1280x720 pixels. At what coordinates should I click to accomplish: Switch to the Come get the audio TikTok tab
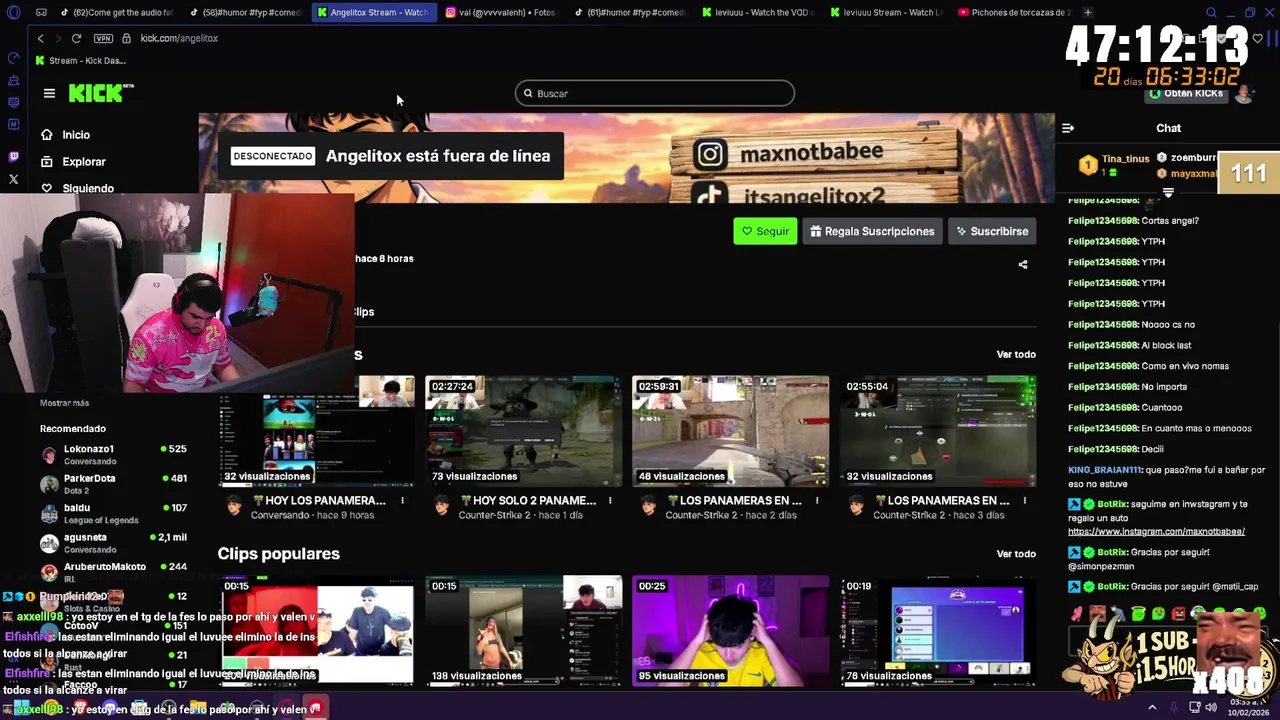pyautogui.click(x=116, y=12)
